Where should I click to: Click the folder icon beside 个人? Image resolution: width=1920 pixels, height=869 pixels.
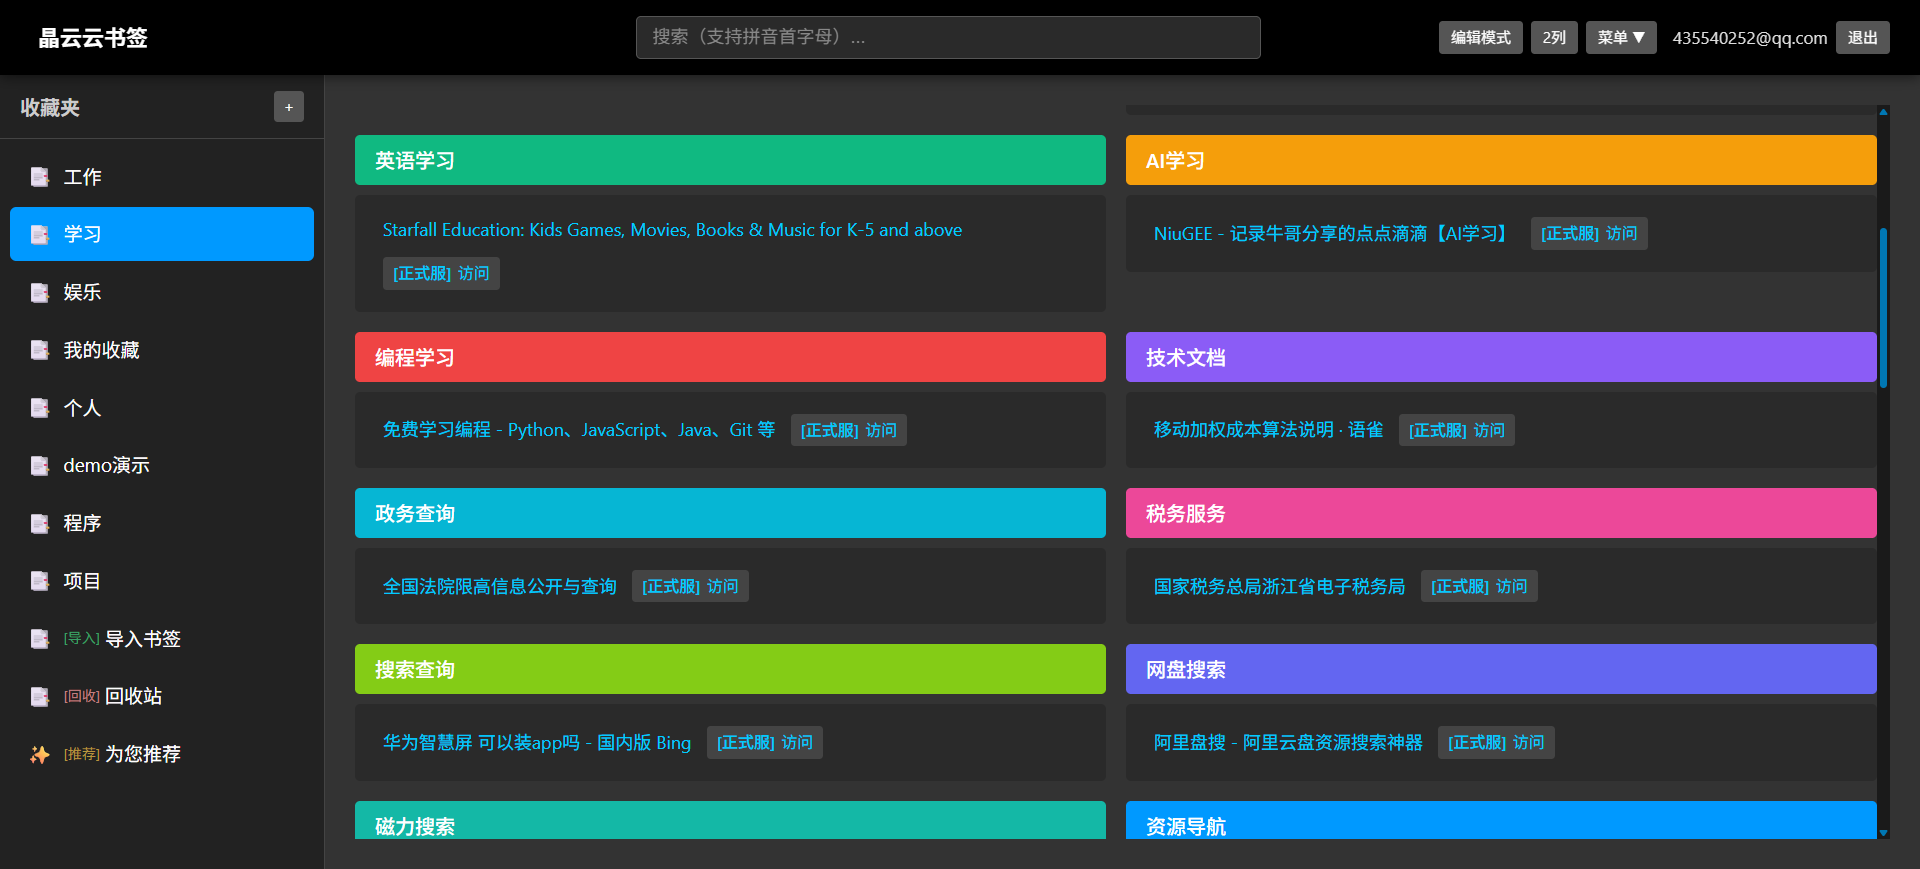pos(40,408)
